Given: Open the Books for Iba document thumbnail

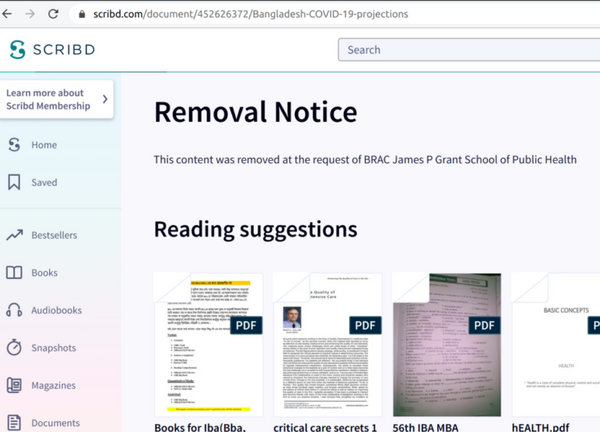Looking at the screenshot, I should pos(208,344).
